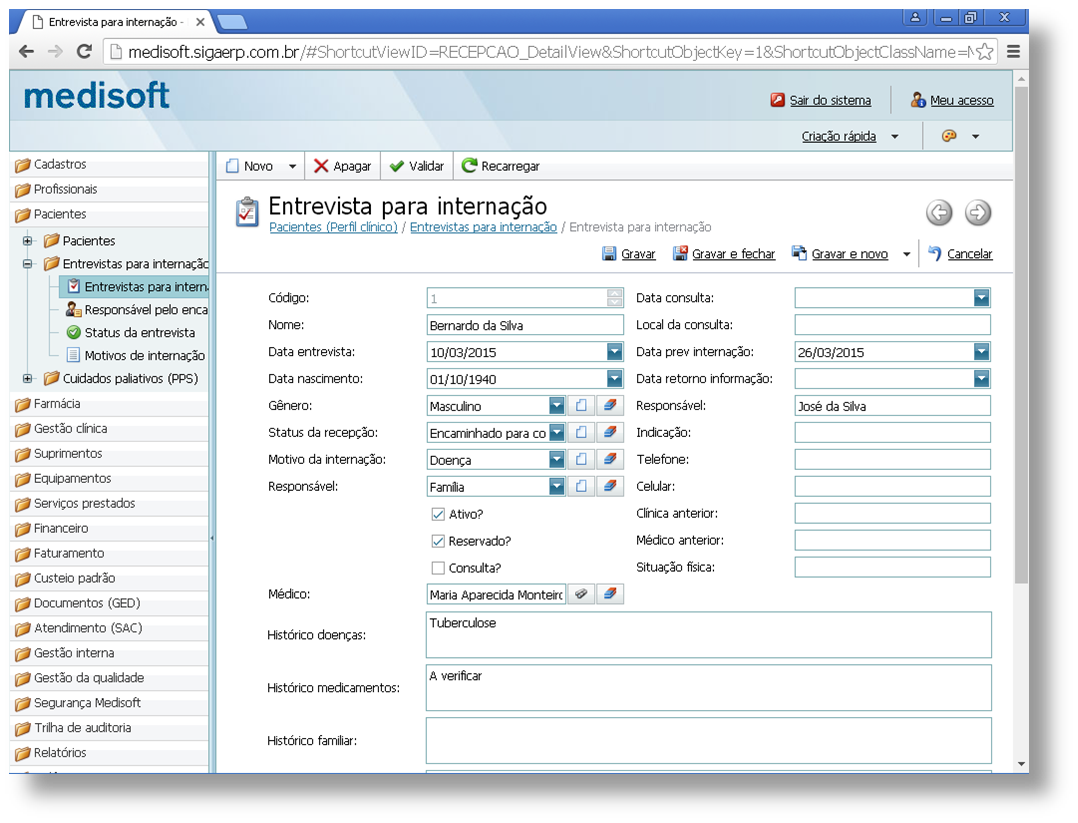Open dropdown arrow next to Gravar e novo
The width and height of the screenshot is (1078, 823).
pos(906,254)
